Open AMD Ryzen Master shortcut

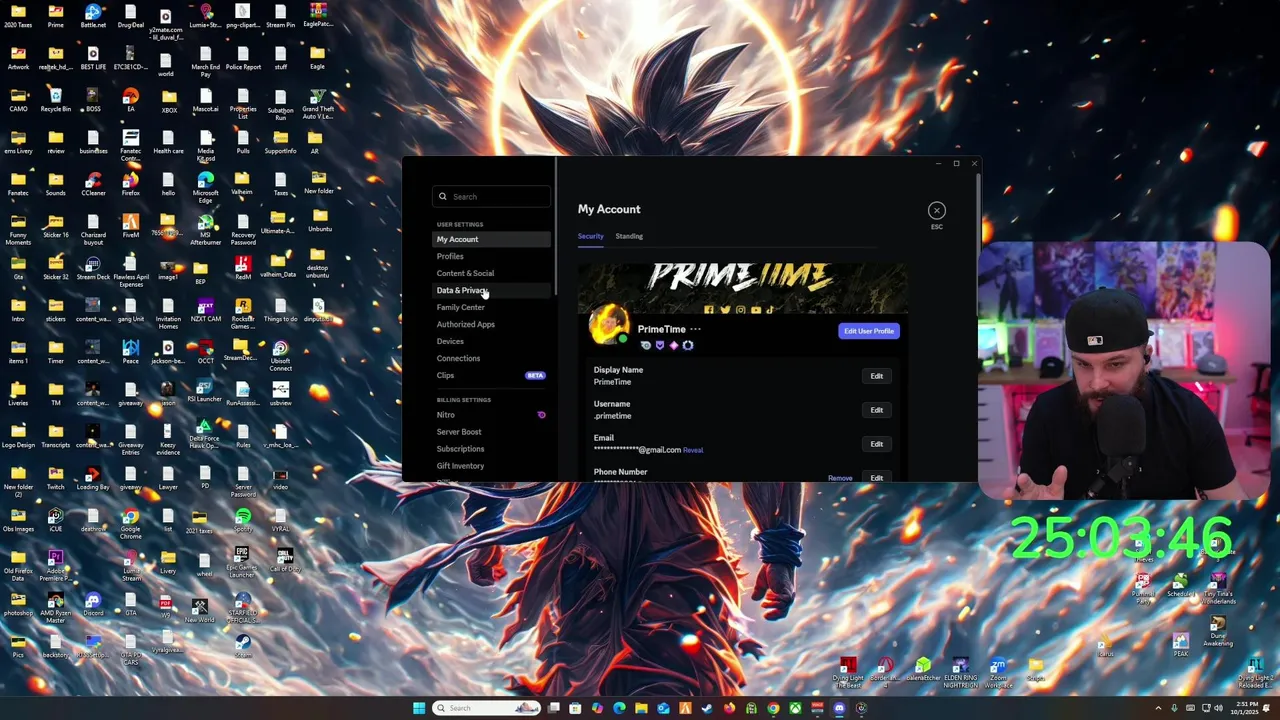click(x=55, y=607)
